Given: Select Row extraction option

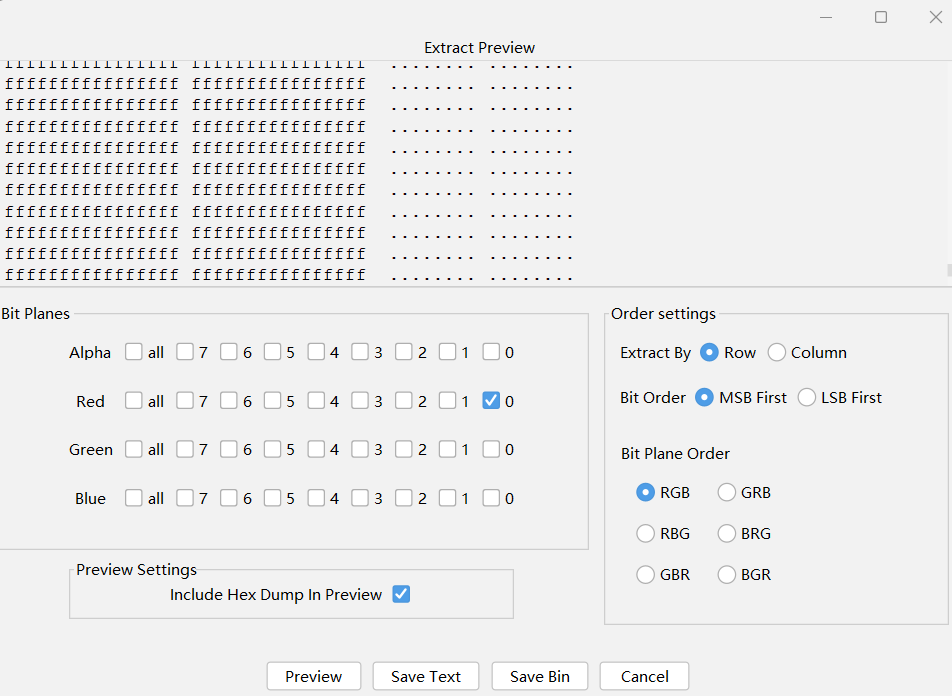Looking at the screenshot, I should click(x=710, y=352).
